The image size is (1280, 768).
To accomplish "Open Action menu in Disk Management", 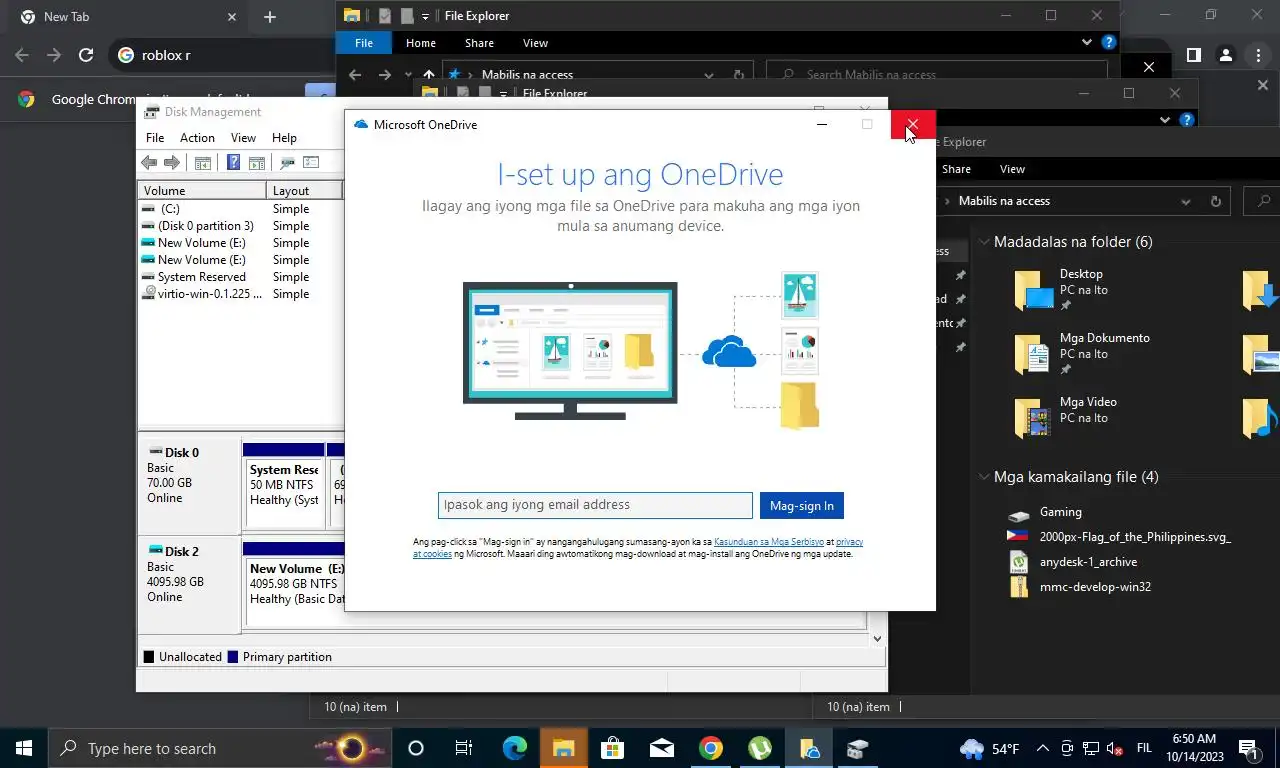I will point(197,138).
